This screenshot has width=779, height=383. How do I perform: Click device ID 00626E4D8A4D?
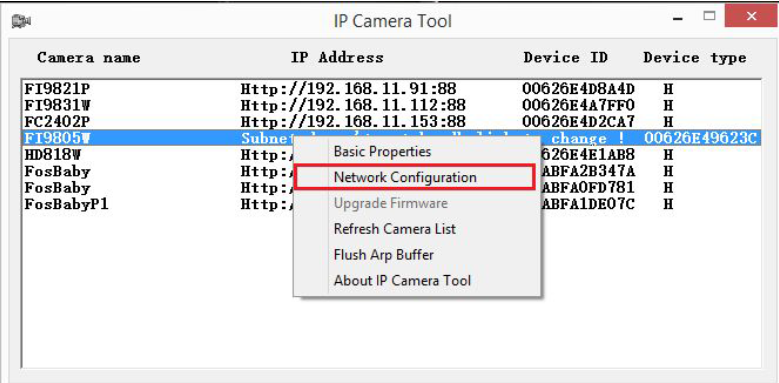click(578, 89)
